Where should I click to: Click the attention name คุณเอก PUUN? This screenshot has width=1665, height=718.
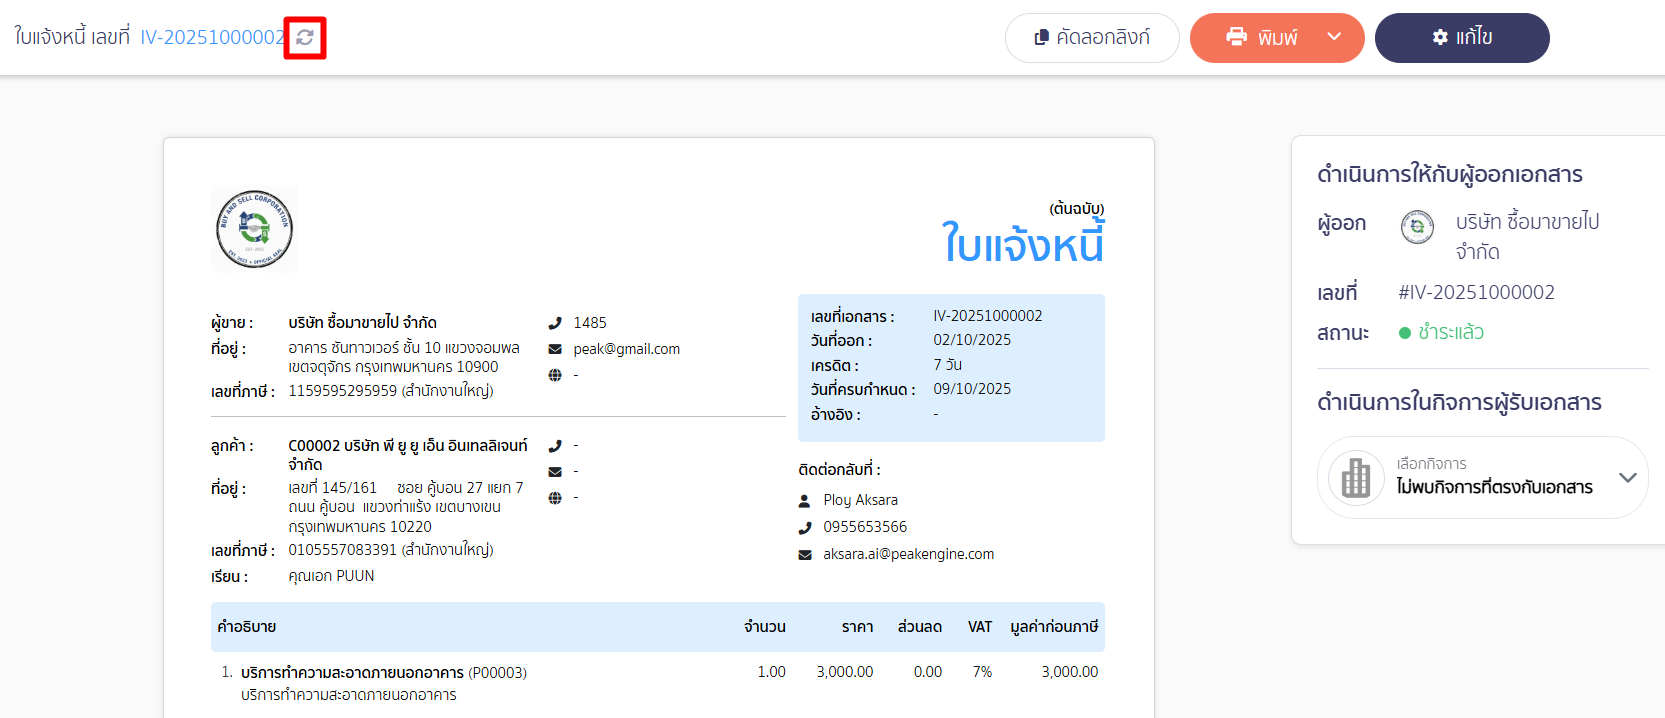point(331,576)
